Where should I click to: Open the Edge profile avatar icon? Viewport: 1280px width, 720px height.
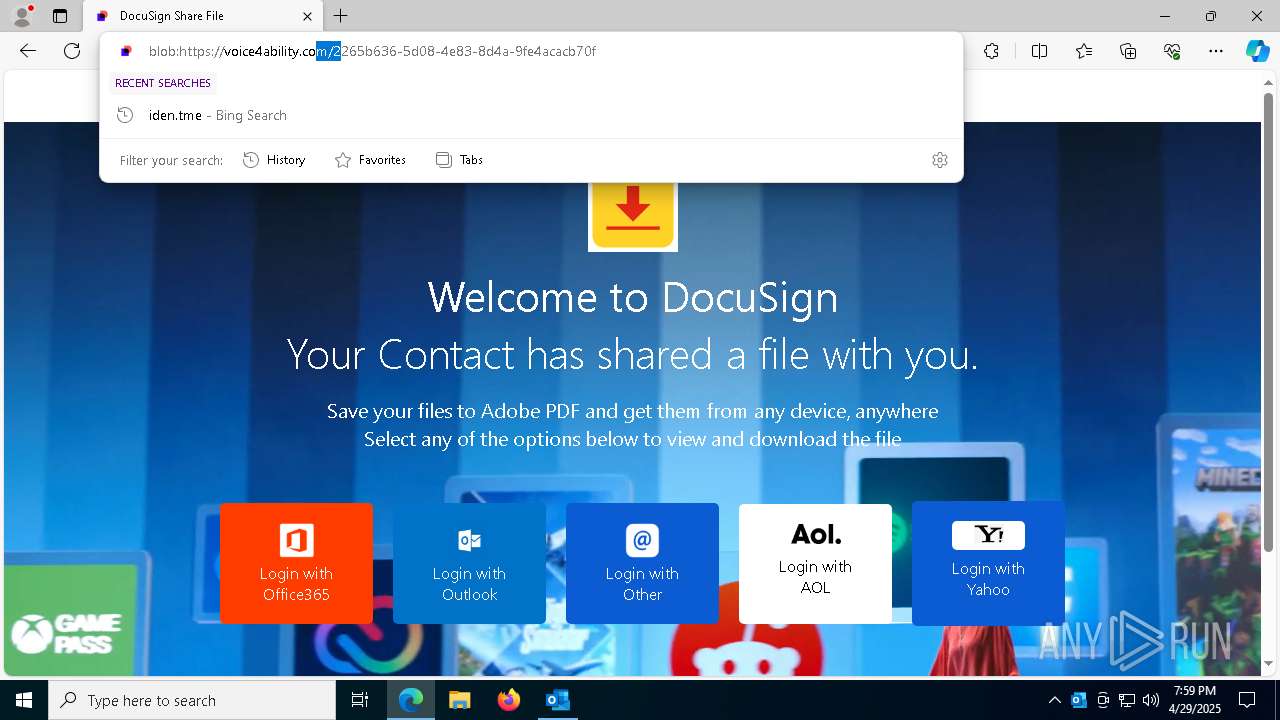click(x=21, y=16)
